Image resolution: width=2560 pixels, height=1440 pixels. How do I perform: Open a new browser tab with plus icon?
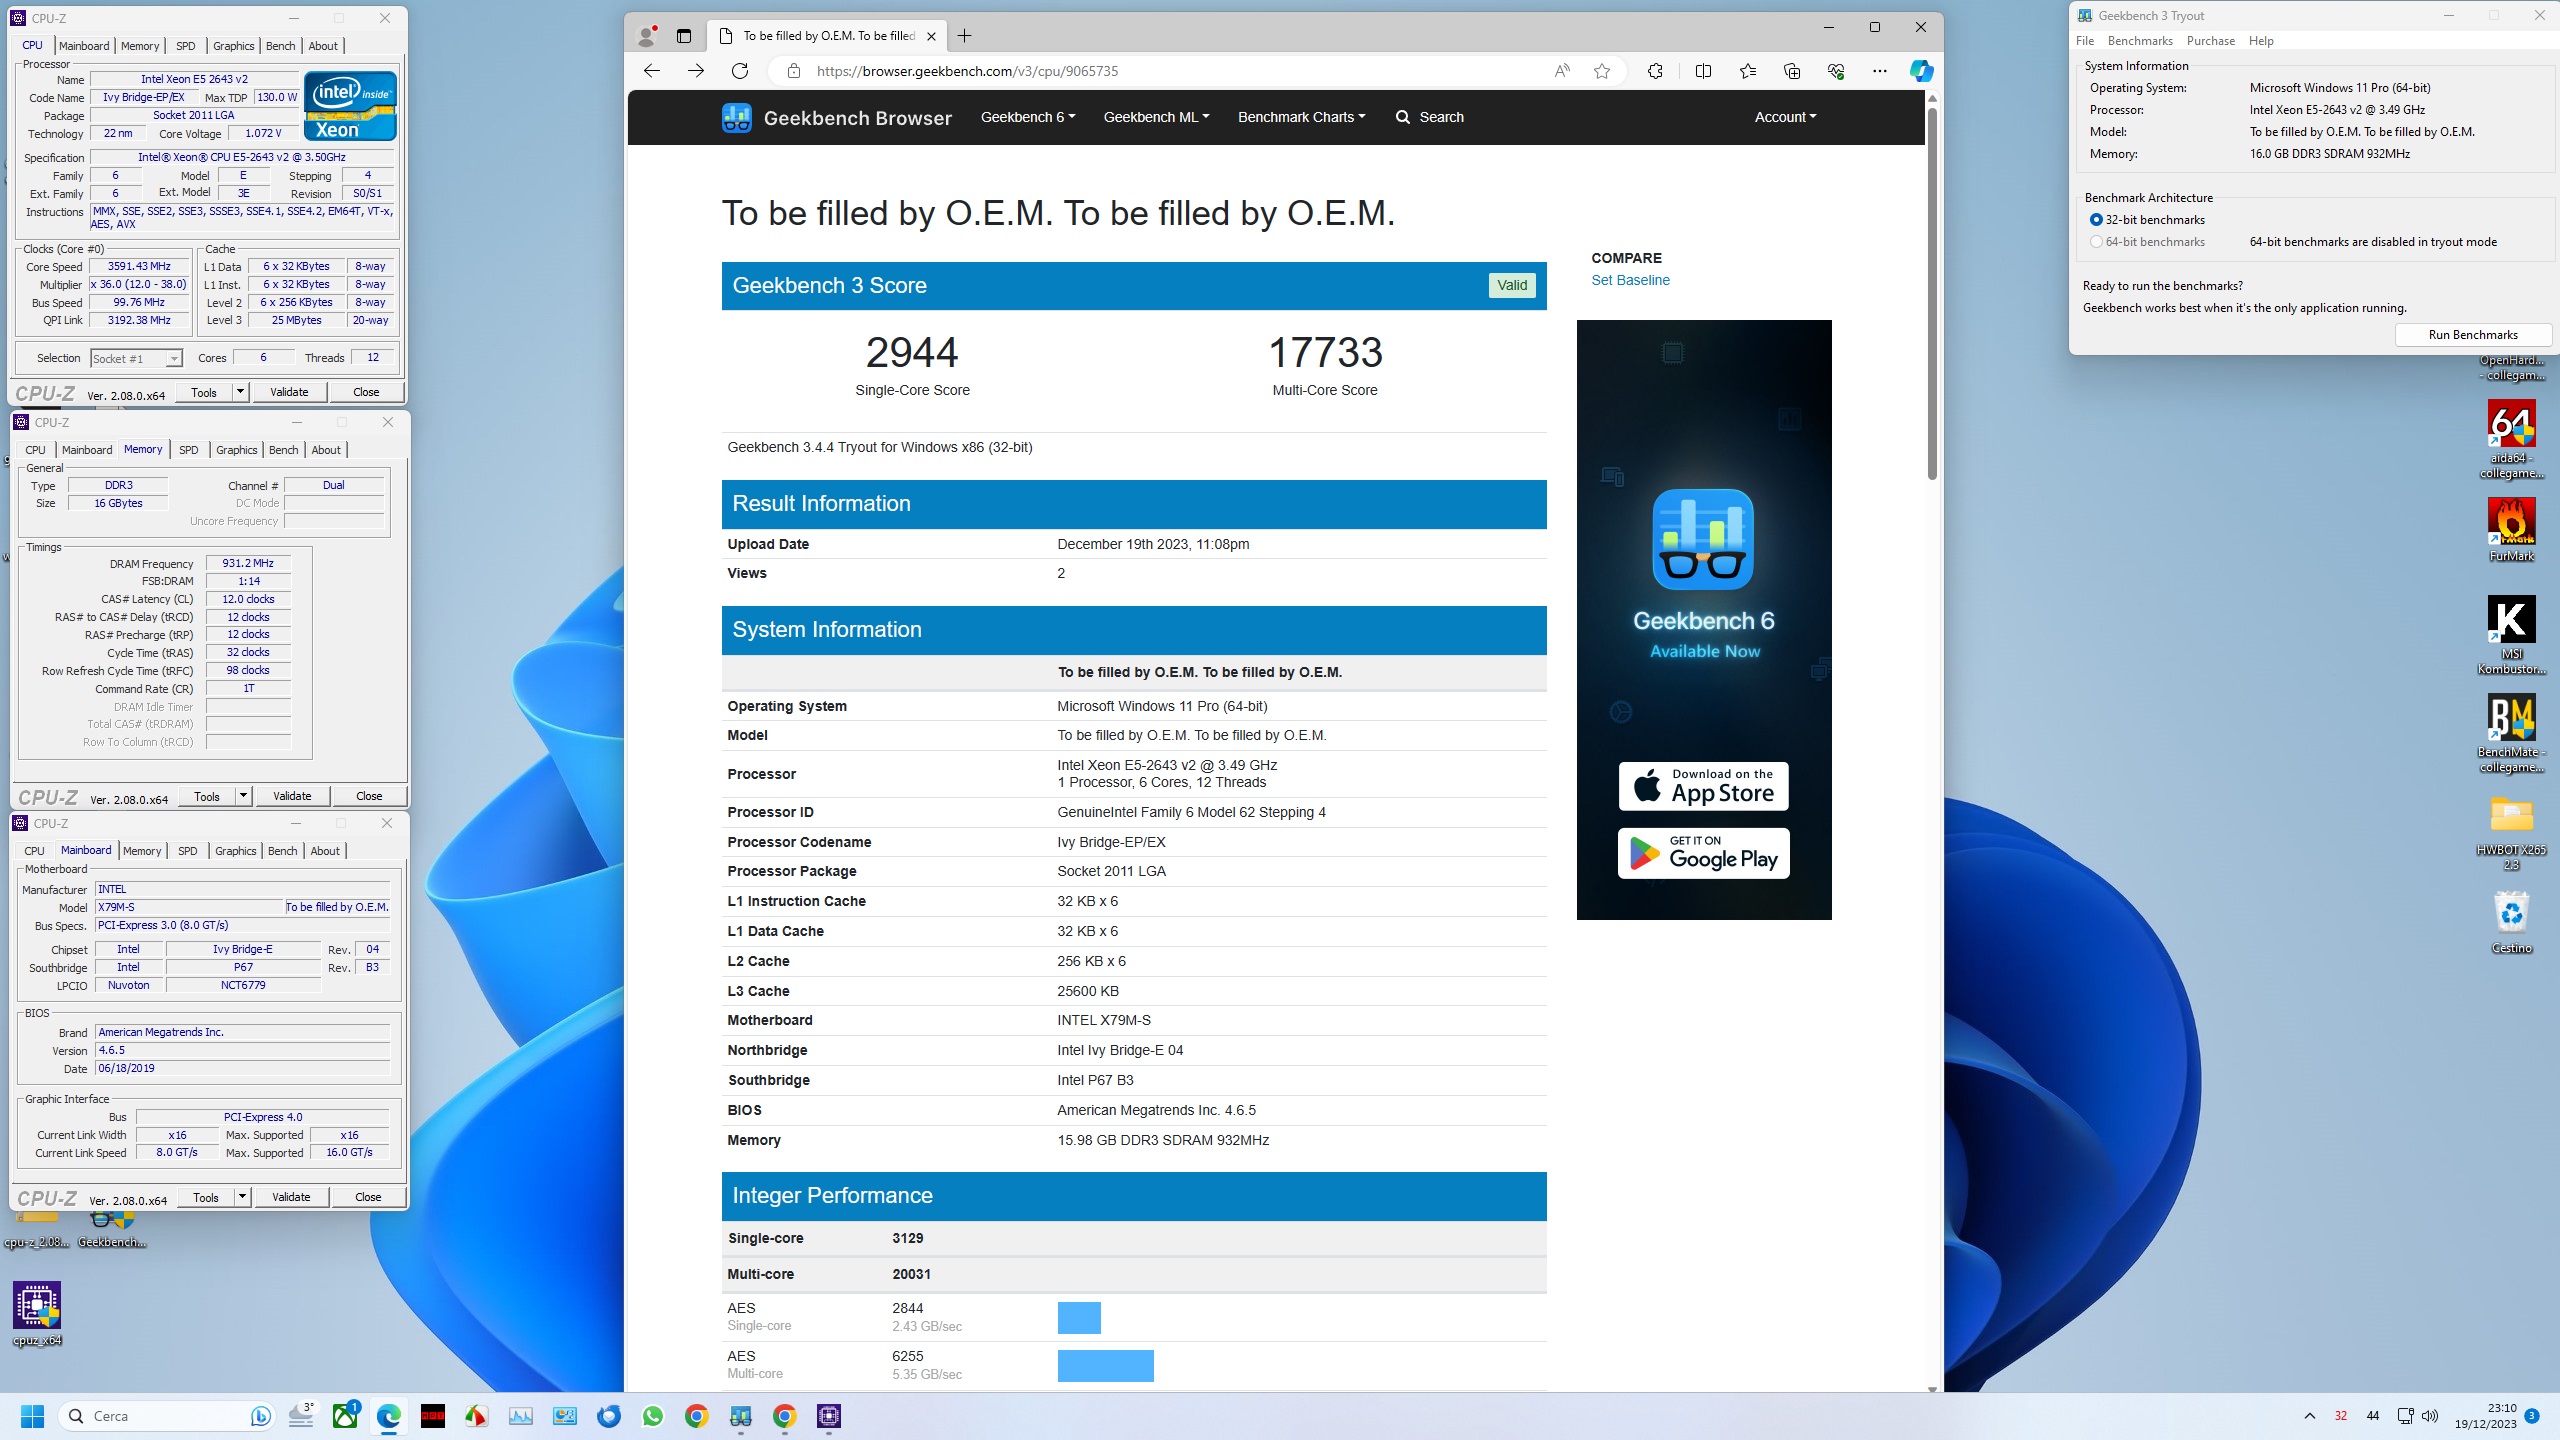coord(964,36)
